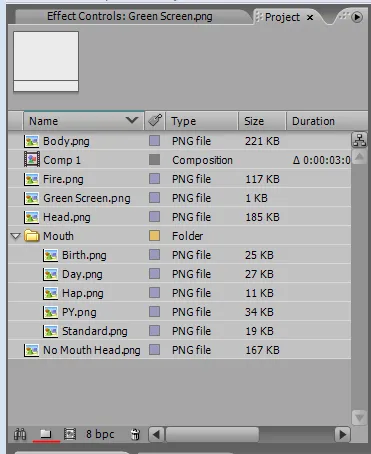Click the horizontal scrollbar thumb
371x454 pixels.
tap(212, 435)
